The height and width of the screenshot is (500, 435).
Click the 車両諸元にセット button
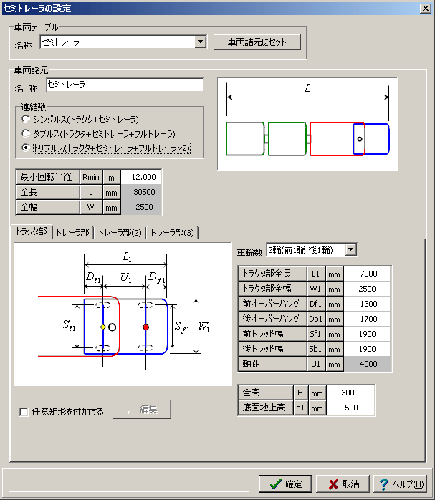point(257,42)
